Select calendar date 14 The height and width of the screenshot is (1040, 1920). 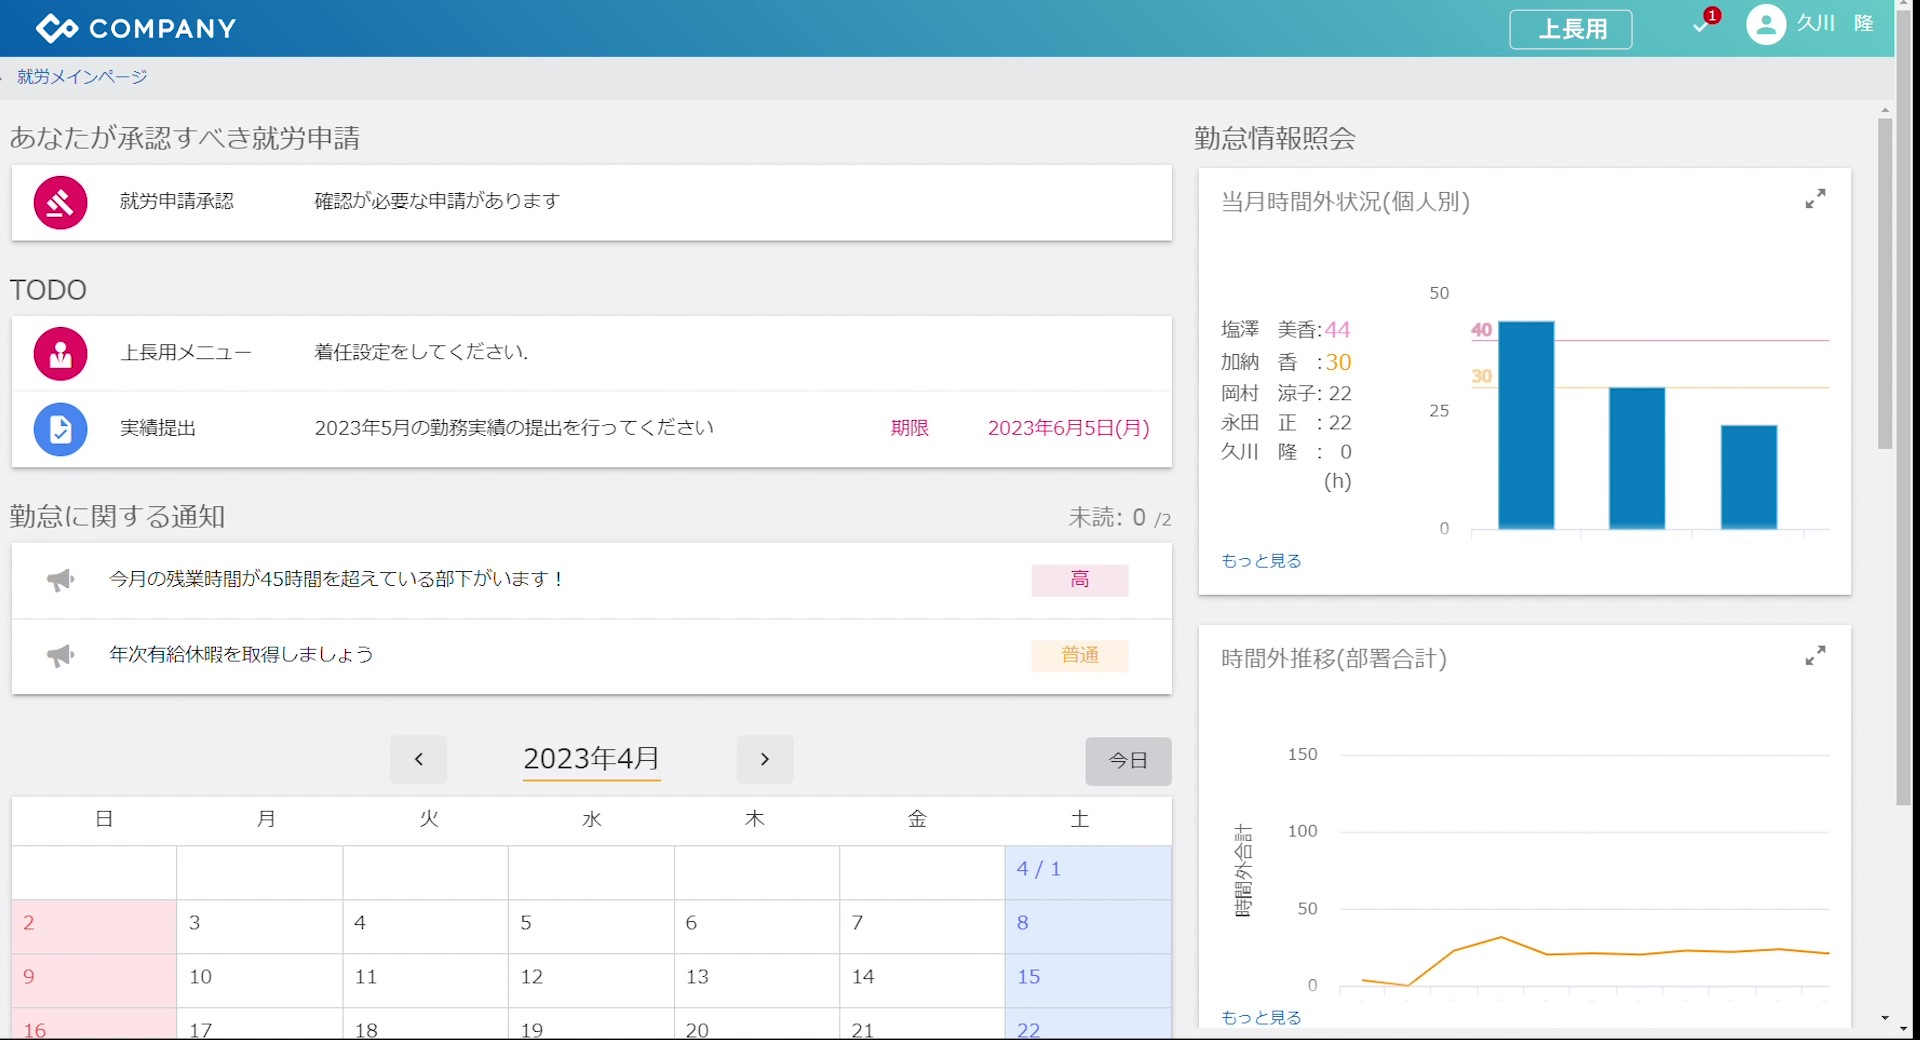922,981
